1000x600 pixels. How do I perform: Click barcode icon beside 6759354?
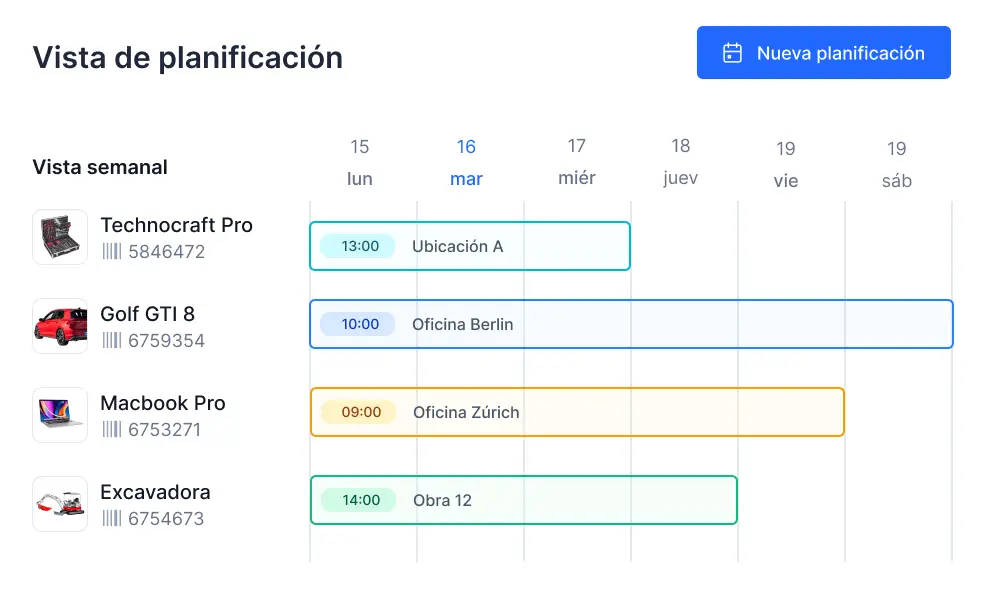click(x=111, y=341)
